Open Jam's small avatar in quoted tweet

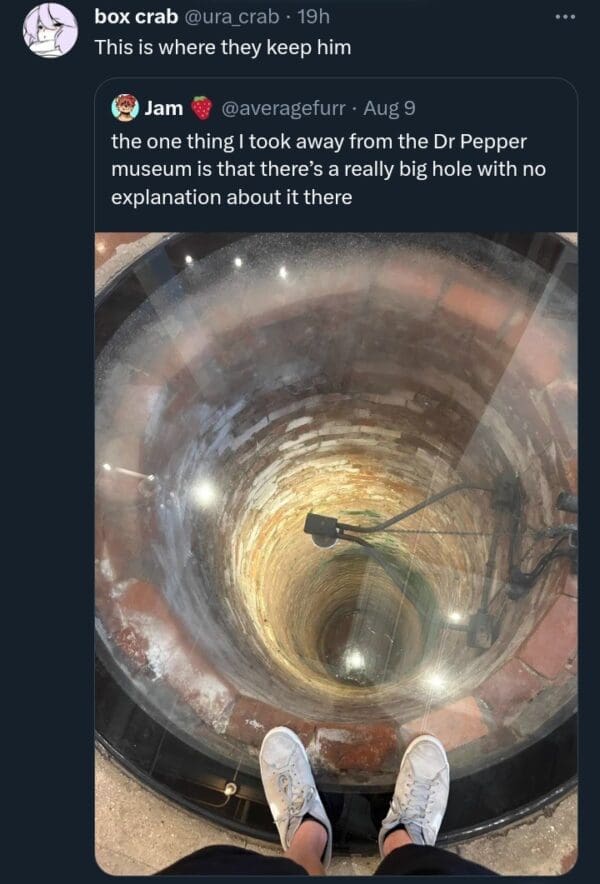click(x=125, y=108)
